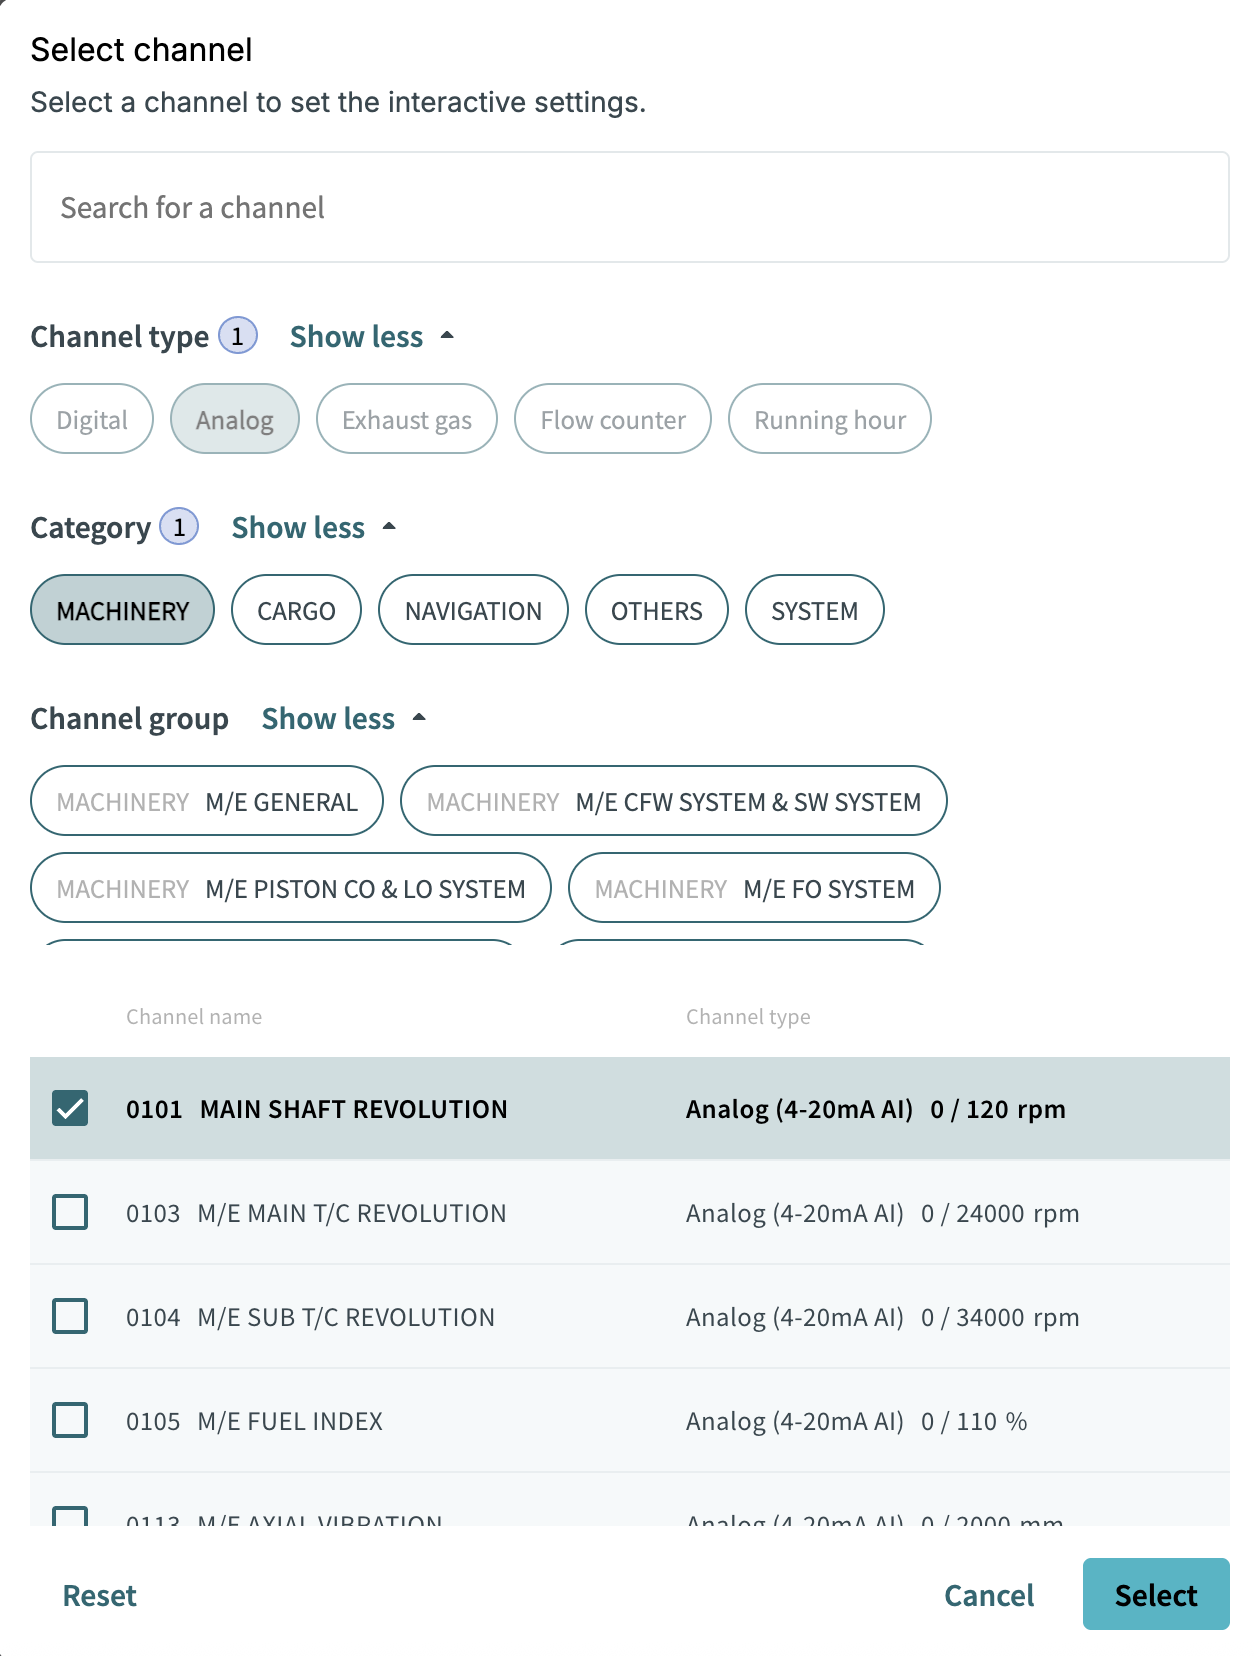Image resolution: width=1254 pixels, height=1656 pixels.
Task: Deselect the Analog channel type chip
Action: (235, 419)
